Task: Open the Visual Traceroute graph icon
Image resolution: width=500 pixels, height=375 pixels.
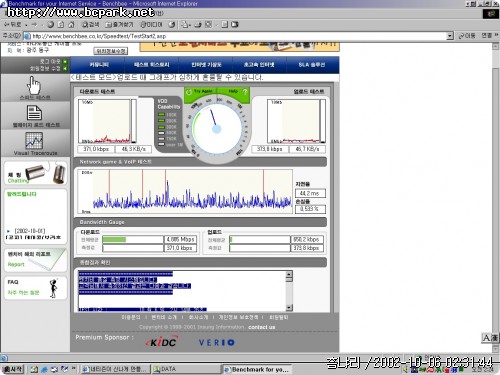Action: pyautogui.click(x=34, y=141)
